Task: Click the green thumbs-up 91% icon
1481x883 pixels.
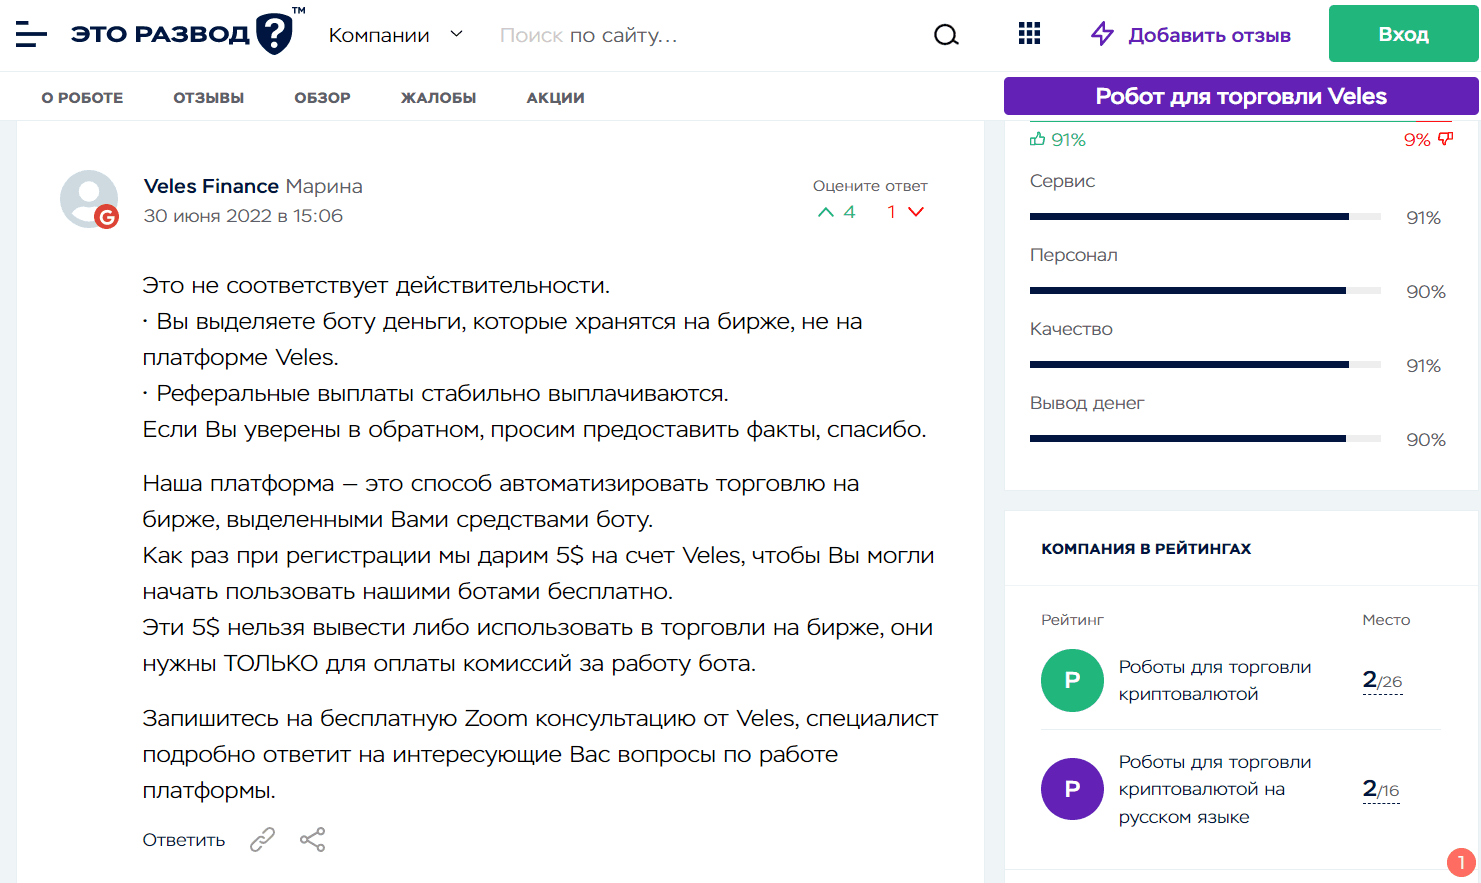Action: click(x=1037, y=139)
